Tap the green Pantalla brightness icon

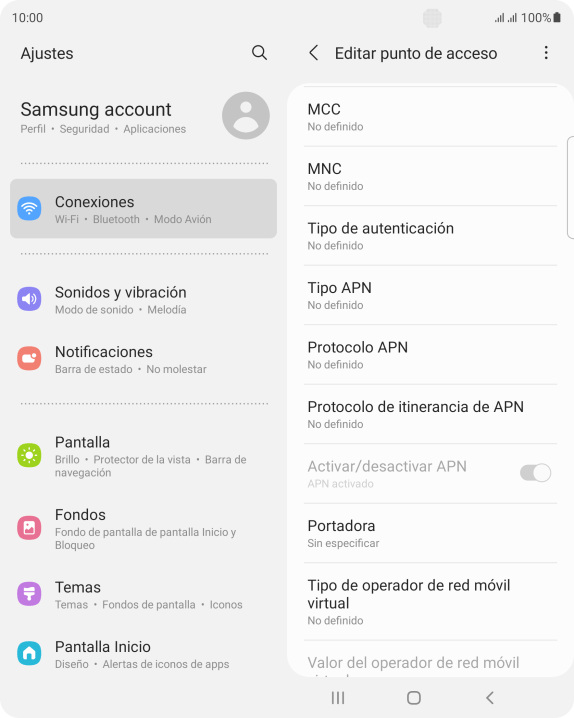click(29, 455)
